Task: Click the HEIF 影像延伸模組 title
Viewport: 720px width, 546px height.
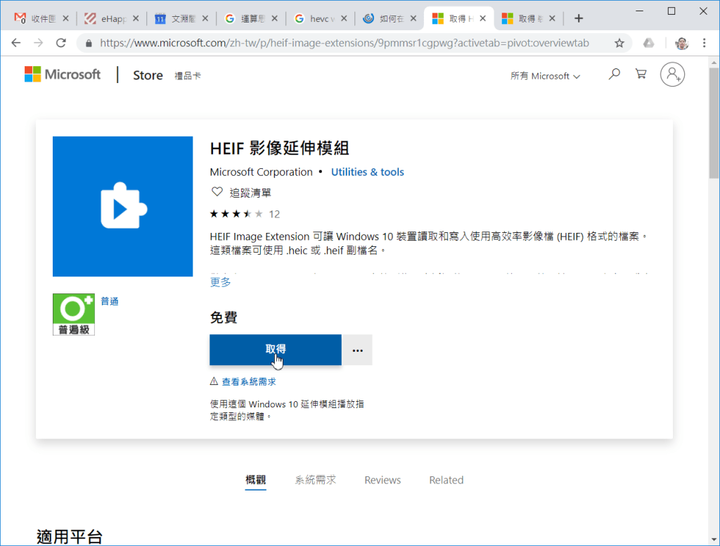Action: coord(280,148)
